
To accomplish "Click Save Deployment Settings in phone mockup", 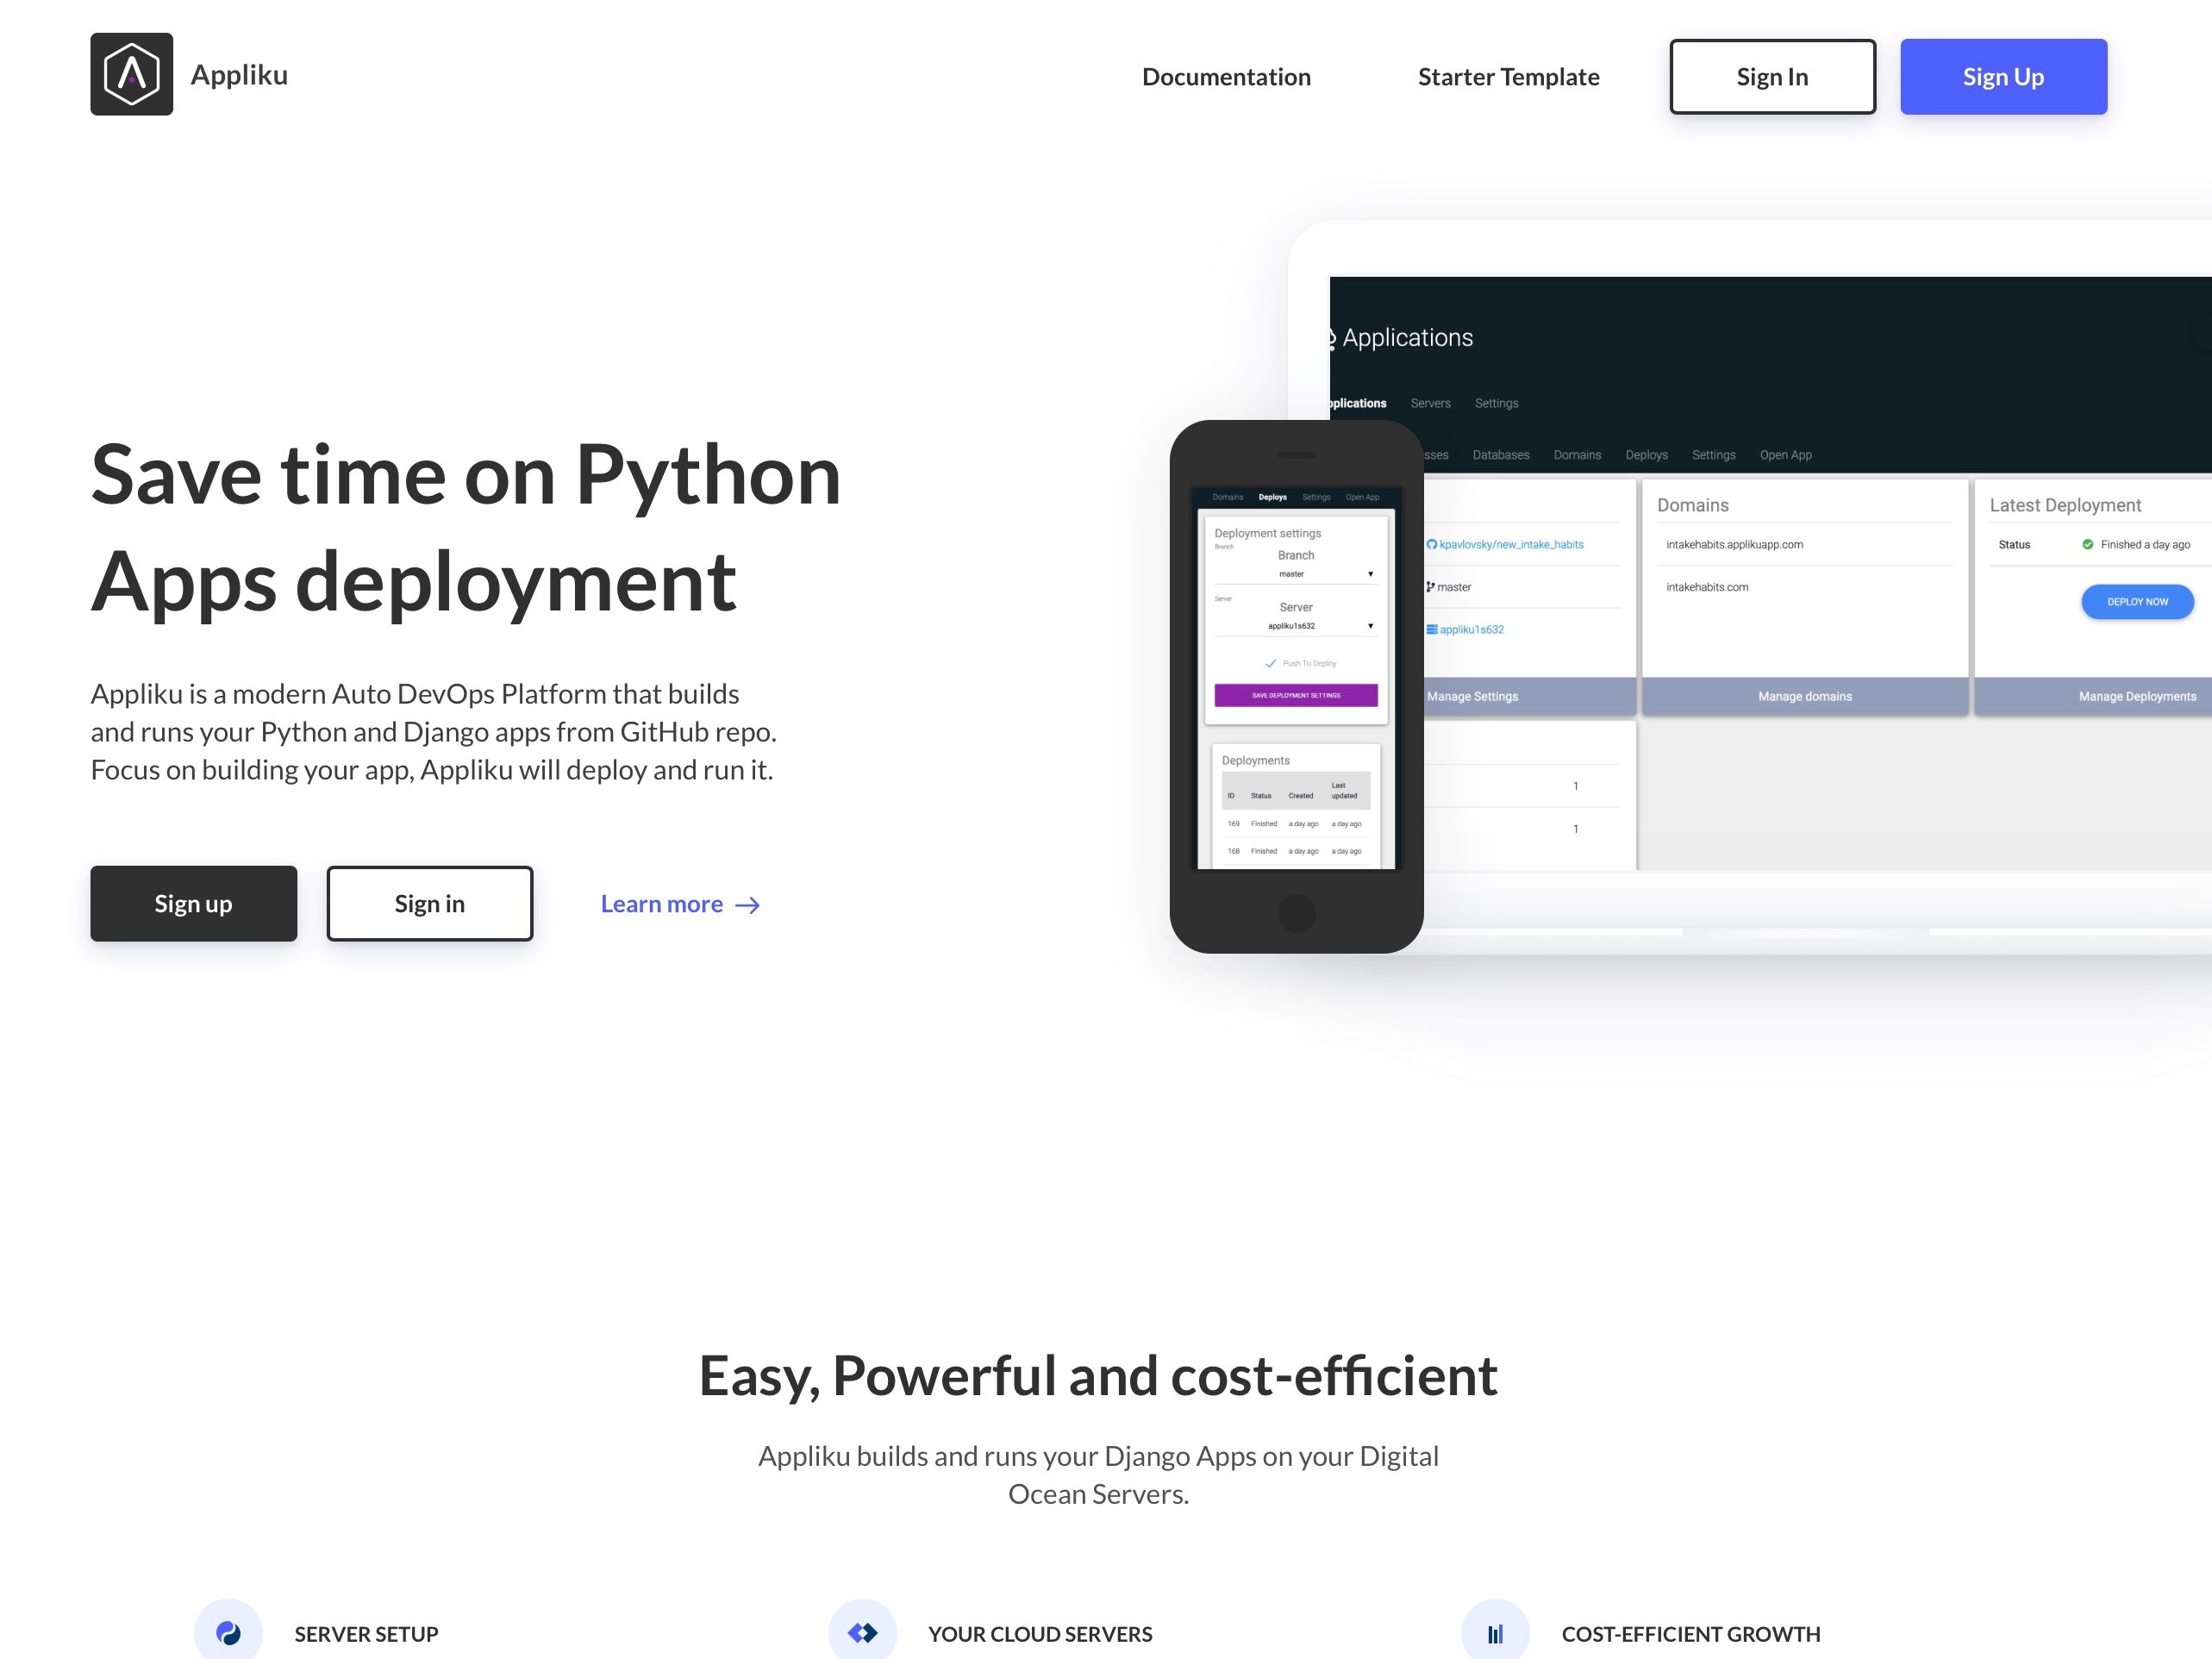I will pos(1296,695).
